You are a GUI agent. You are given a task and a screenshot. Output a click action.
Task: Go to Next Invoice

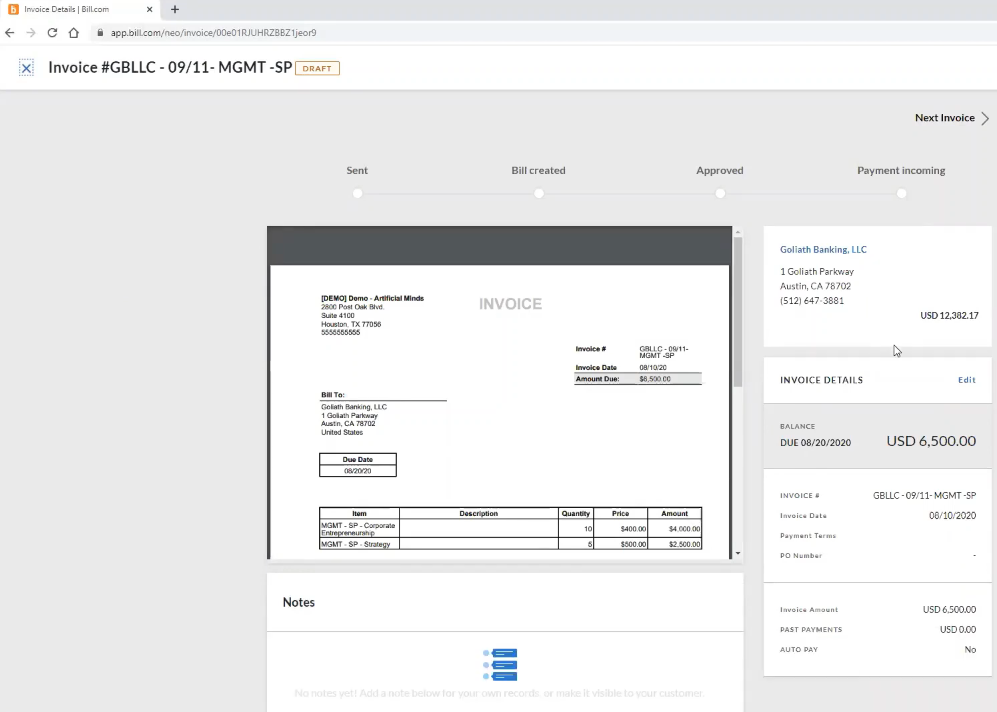945,118
